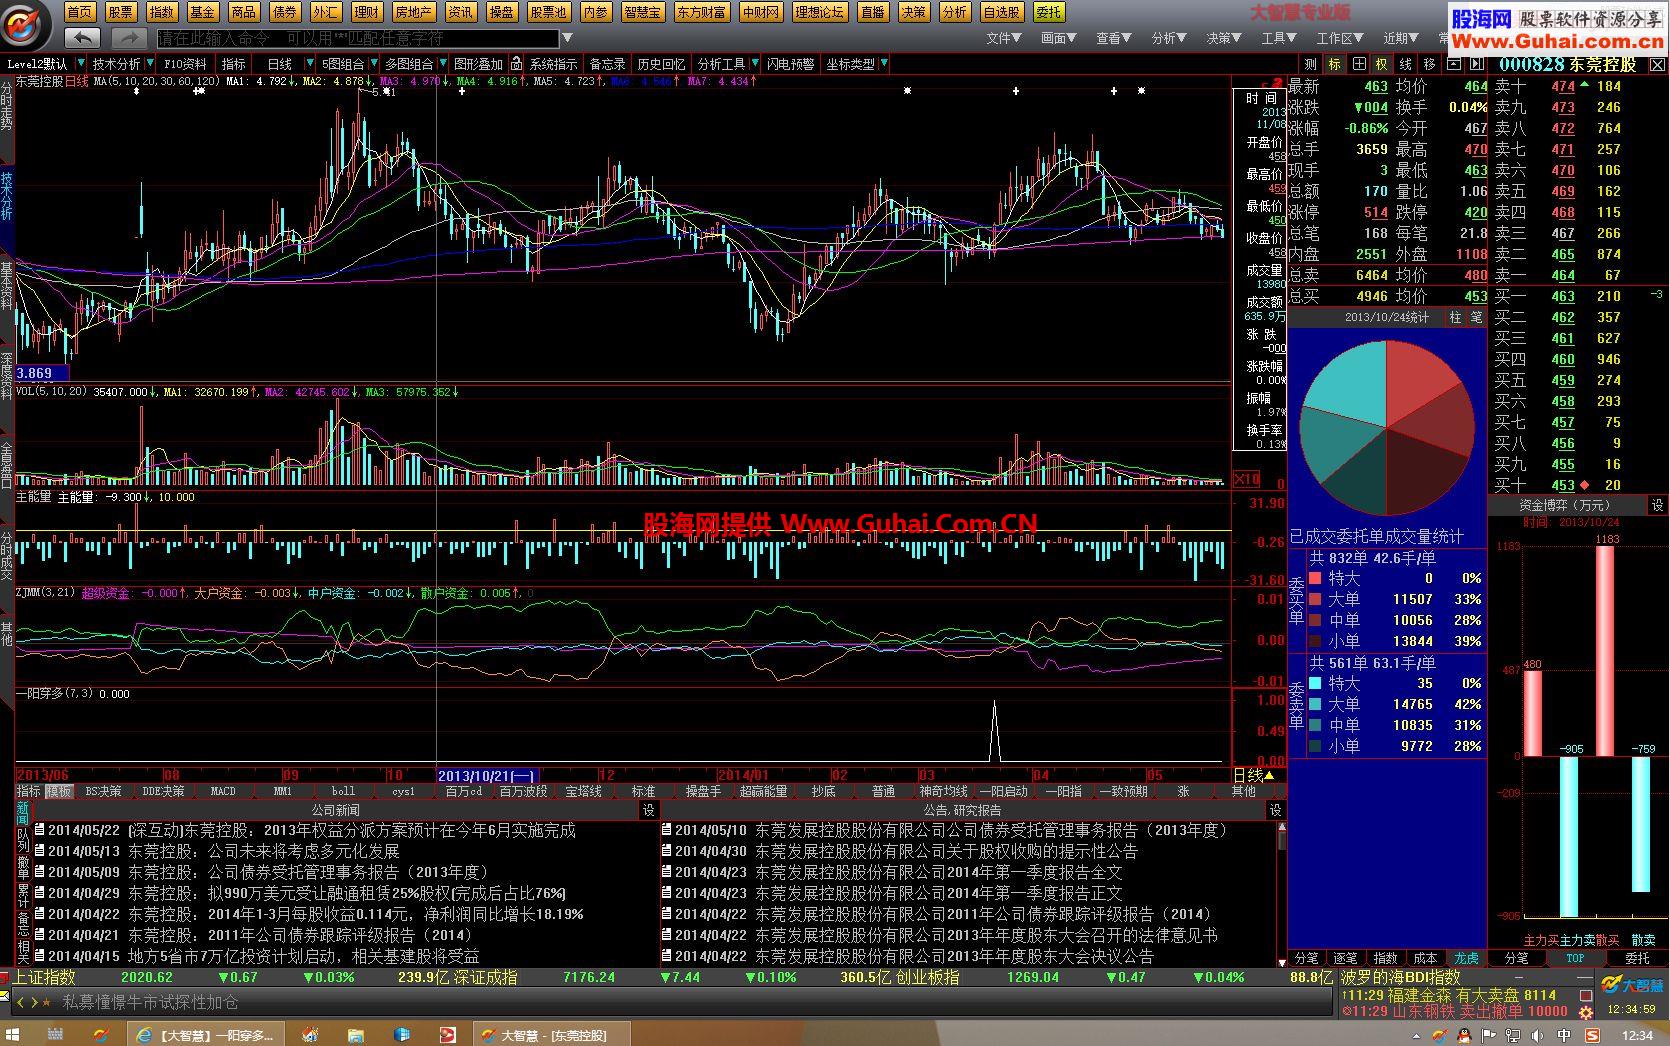Click the forward arrow navigation button
The width and height of the screenshot is (1670, 1046).
tap(129, 38)
